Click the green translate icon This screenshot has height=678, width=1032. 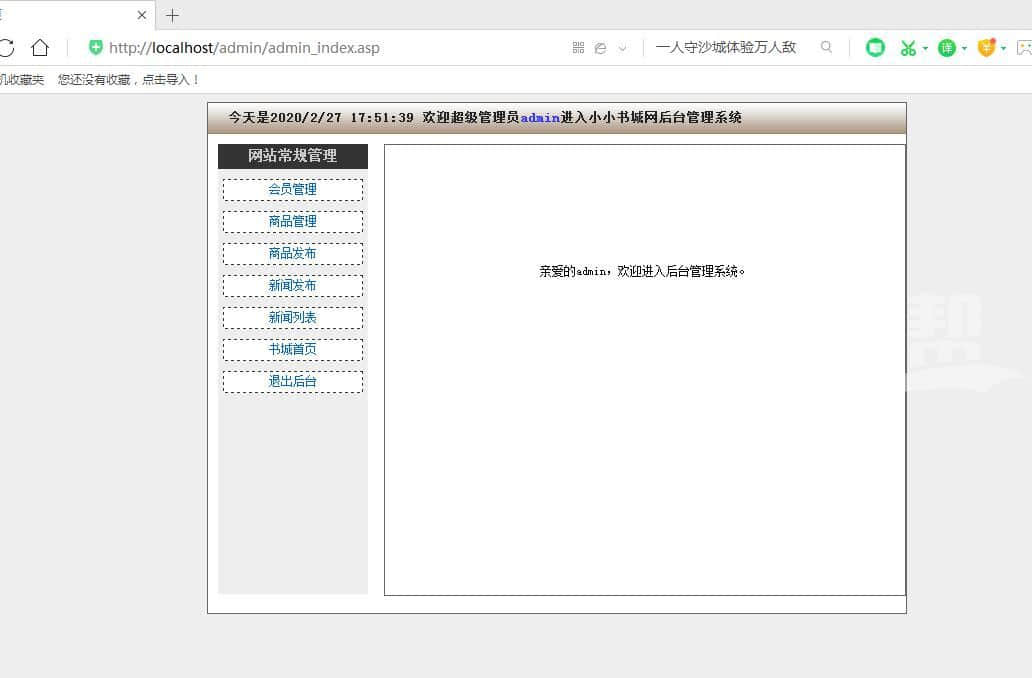coord(946,47)
